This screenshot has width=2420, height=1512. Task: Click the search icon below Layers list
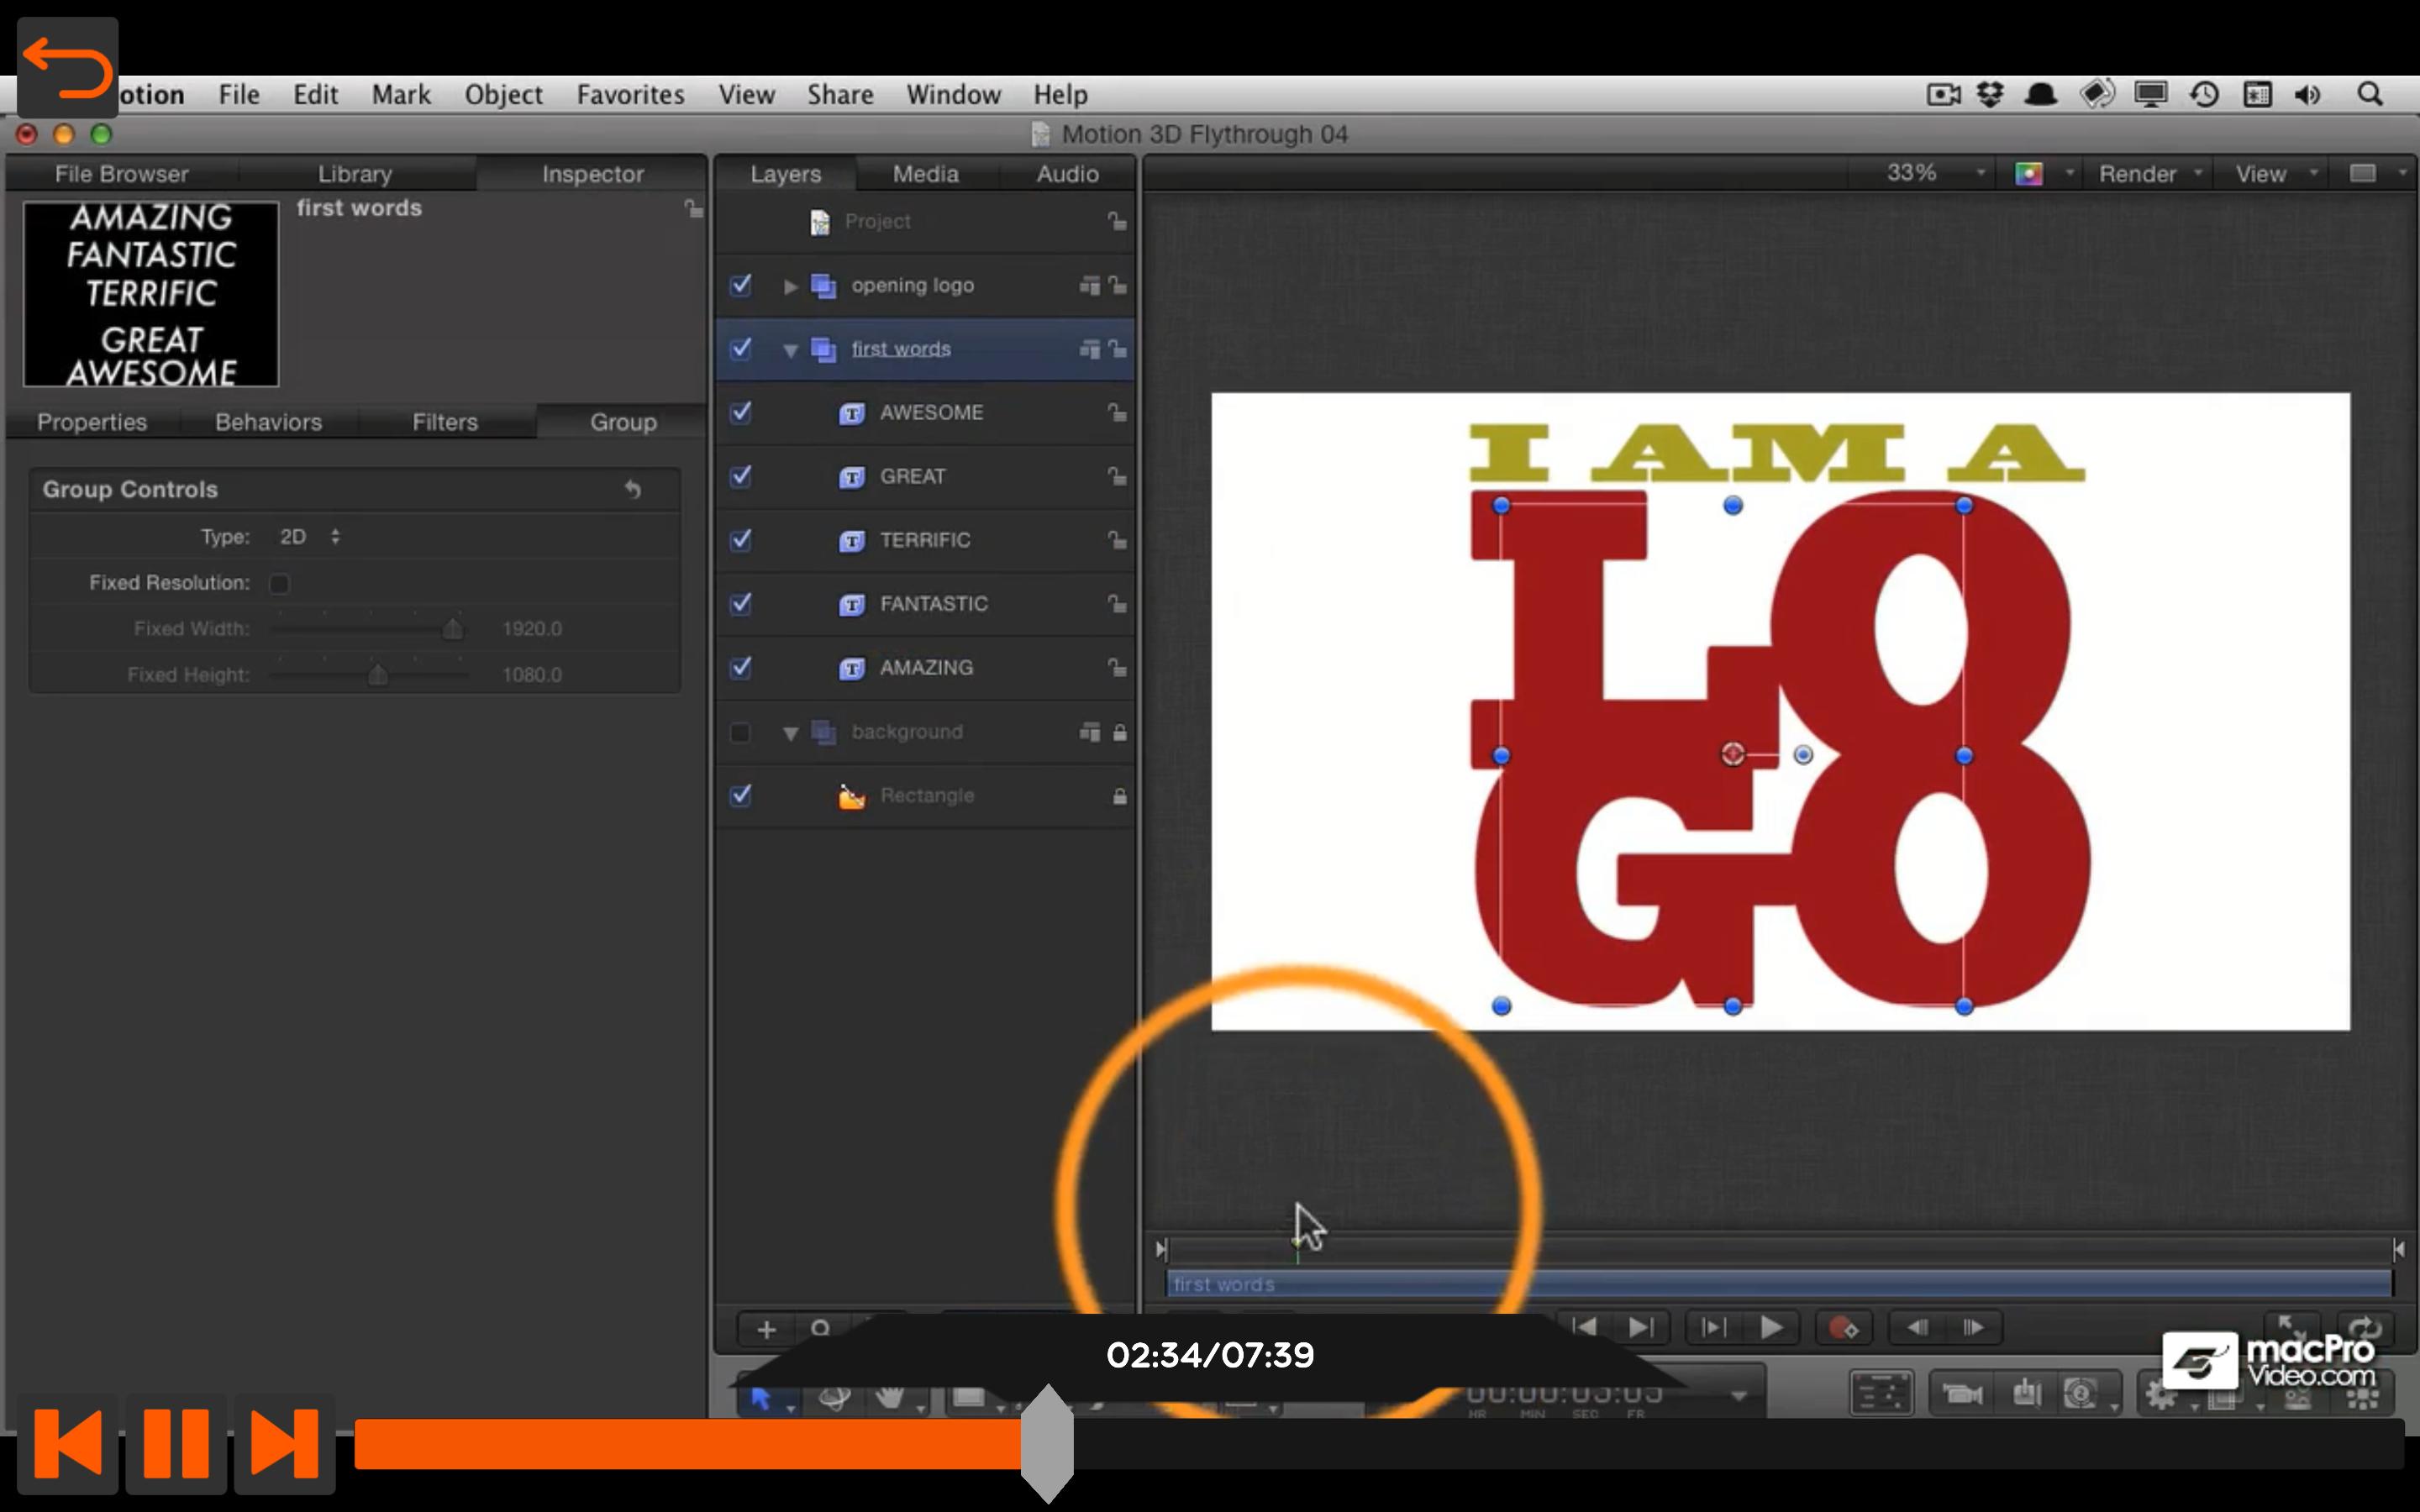tap(820, 1329)
